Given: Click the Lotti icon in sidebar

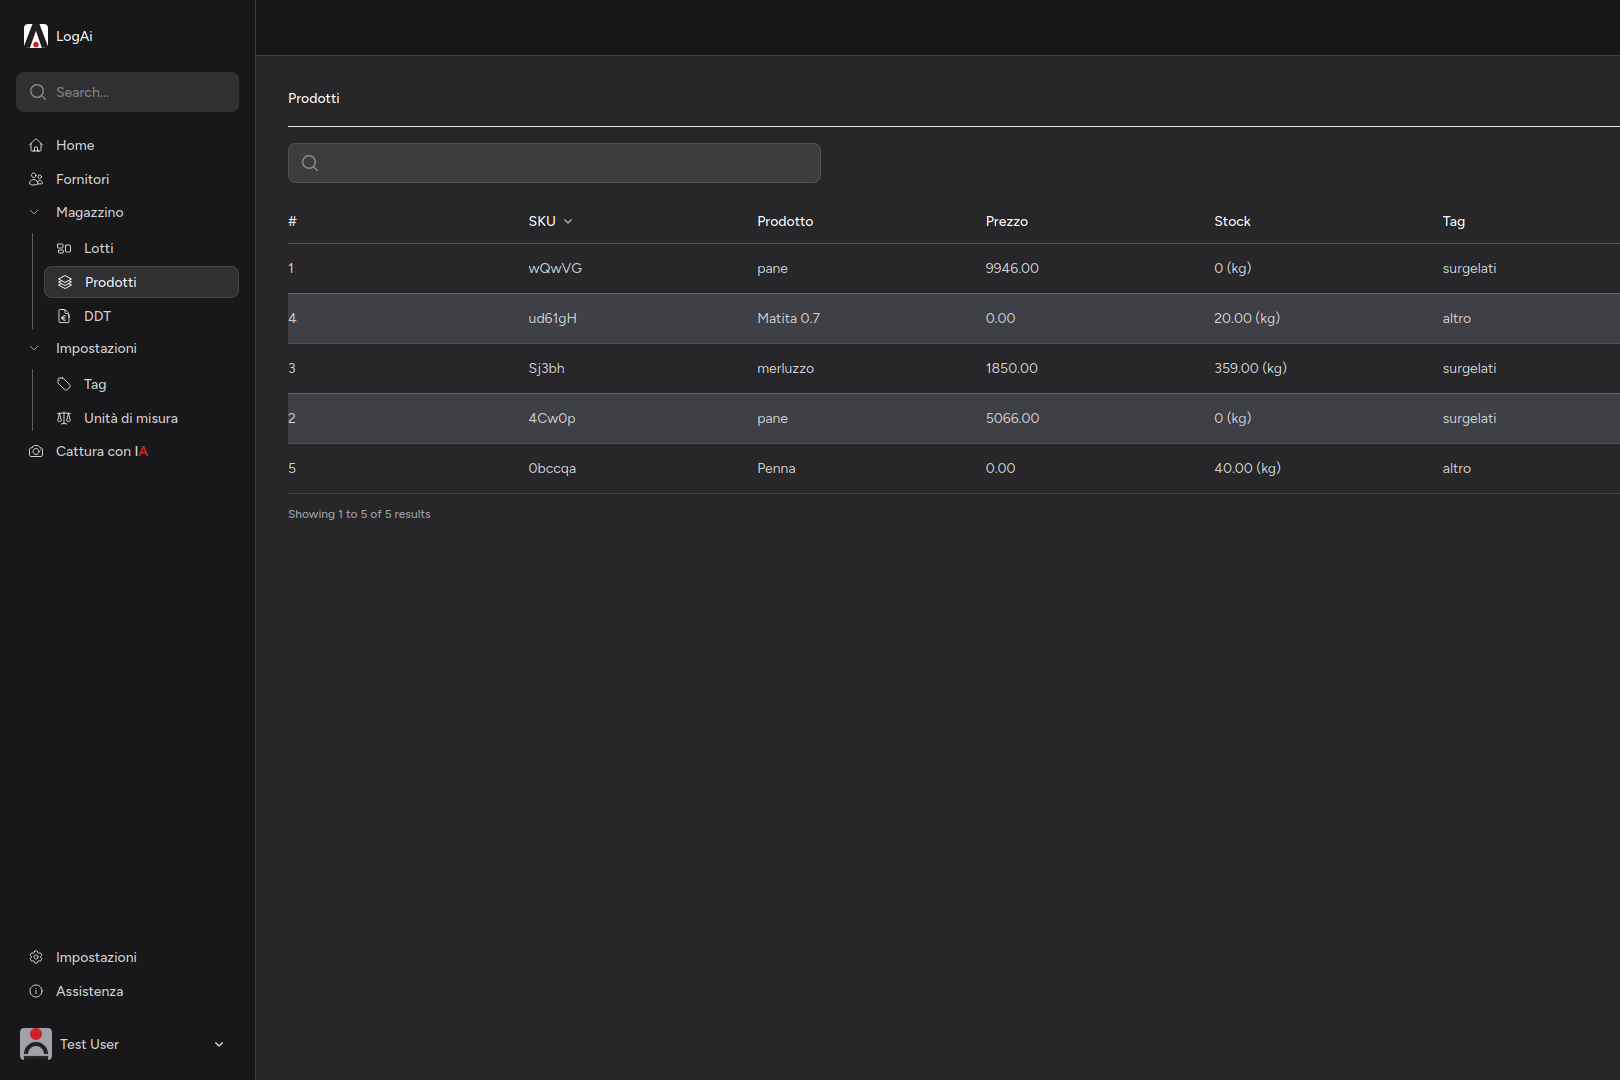Looking at the screenshot, I should [64, 248].
